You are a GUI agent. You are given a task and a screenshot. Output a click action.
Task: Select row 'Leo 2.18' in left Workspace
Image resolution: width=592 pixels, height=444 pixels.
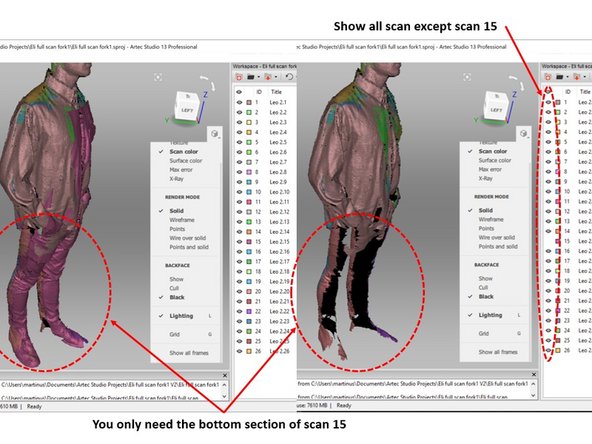point(265,272)
